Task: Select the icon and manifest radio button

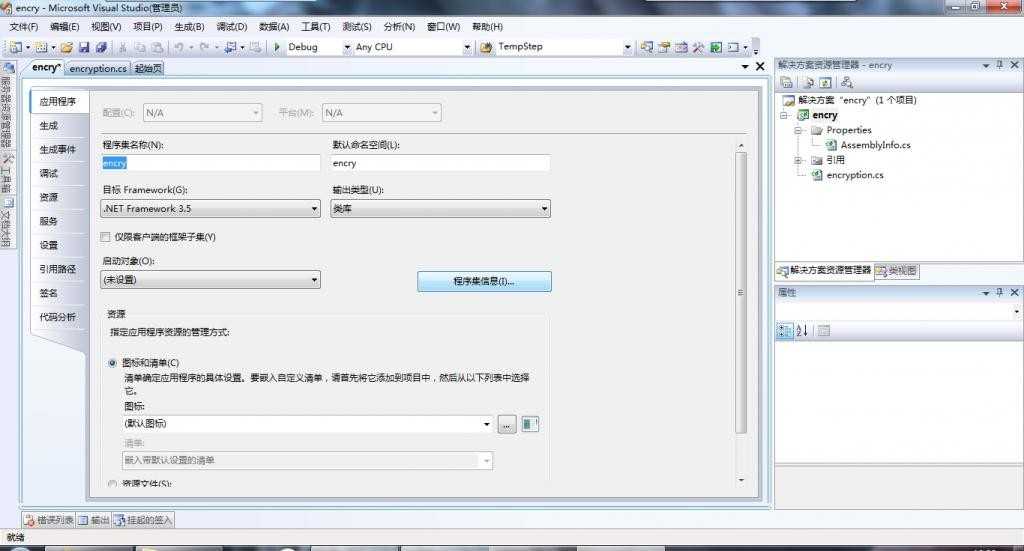Action: 112,363
